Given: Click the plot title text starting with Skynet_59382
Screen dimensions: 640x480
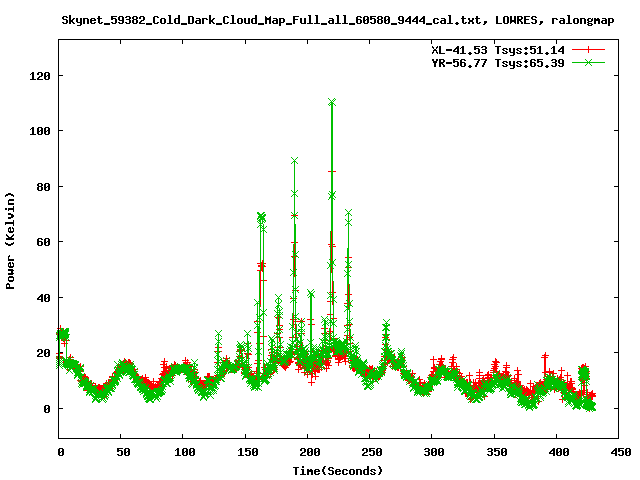Looking at the screenshot, I should (x=338, y=20).
